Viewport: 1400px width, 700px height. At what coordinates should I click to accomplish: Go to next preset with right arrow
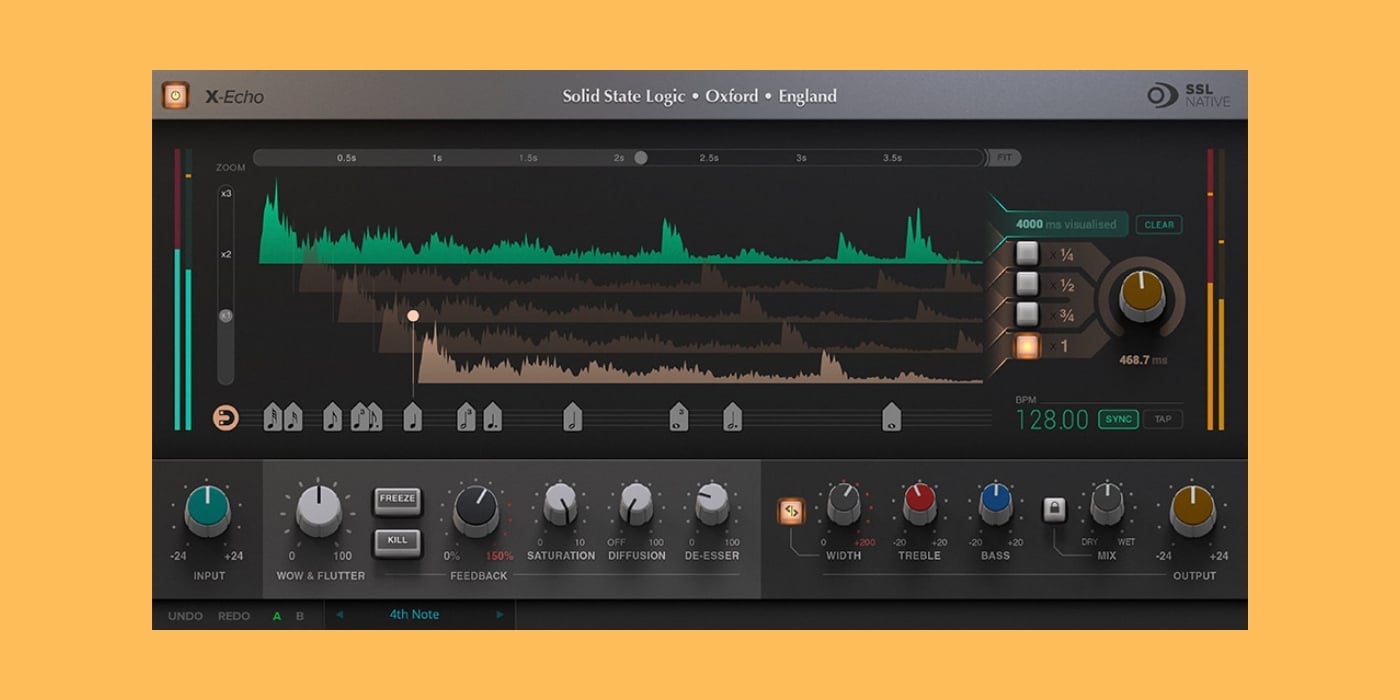pos(500,615)
